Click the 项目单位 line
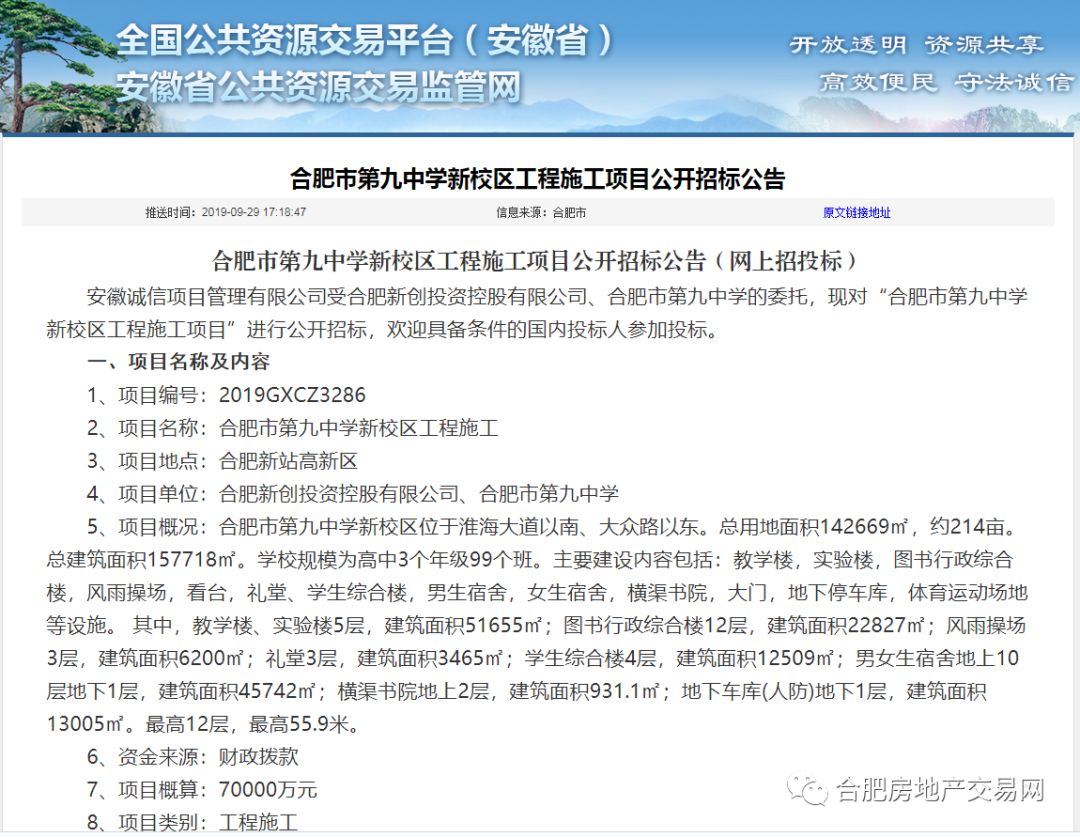 353,494
